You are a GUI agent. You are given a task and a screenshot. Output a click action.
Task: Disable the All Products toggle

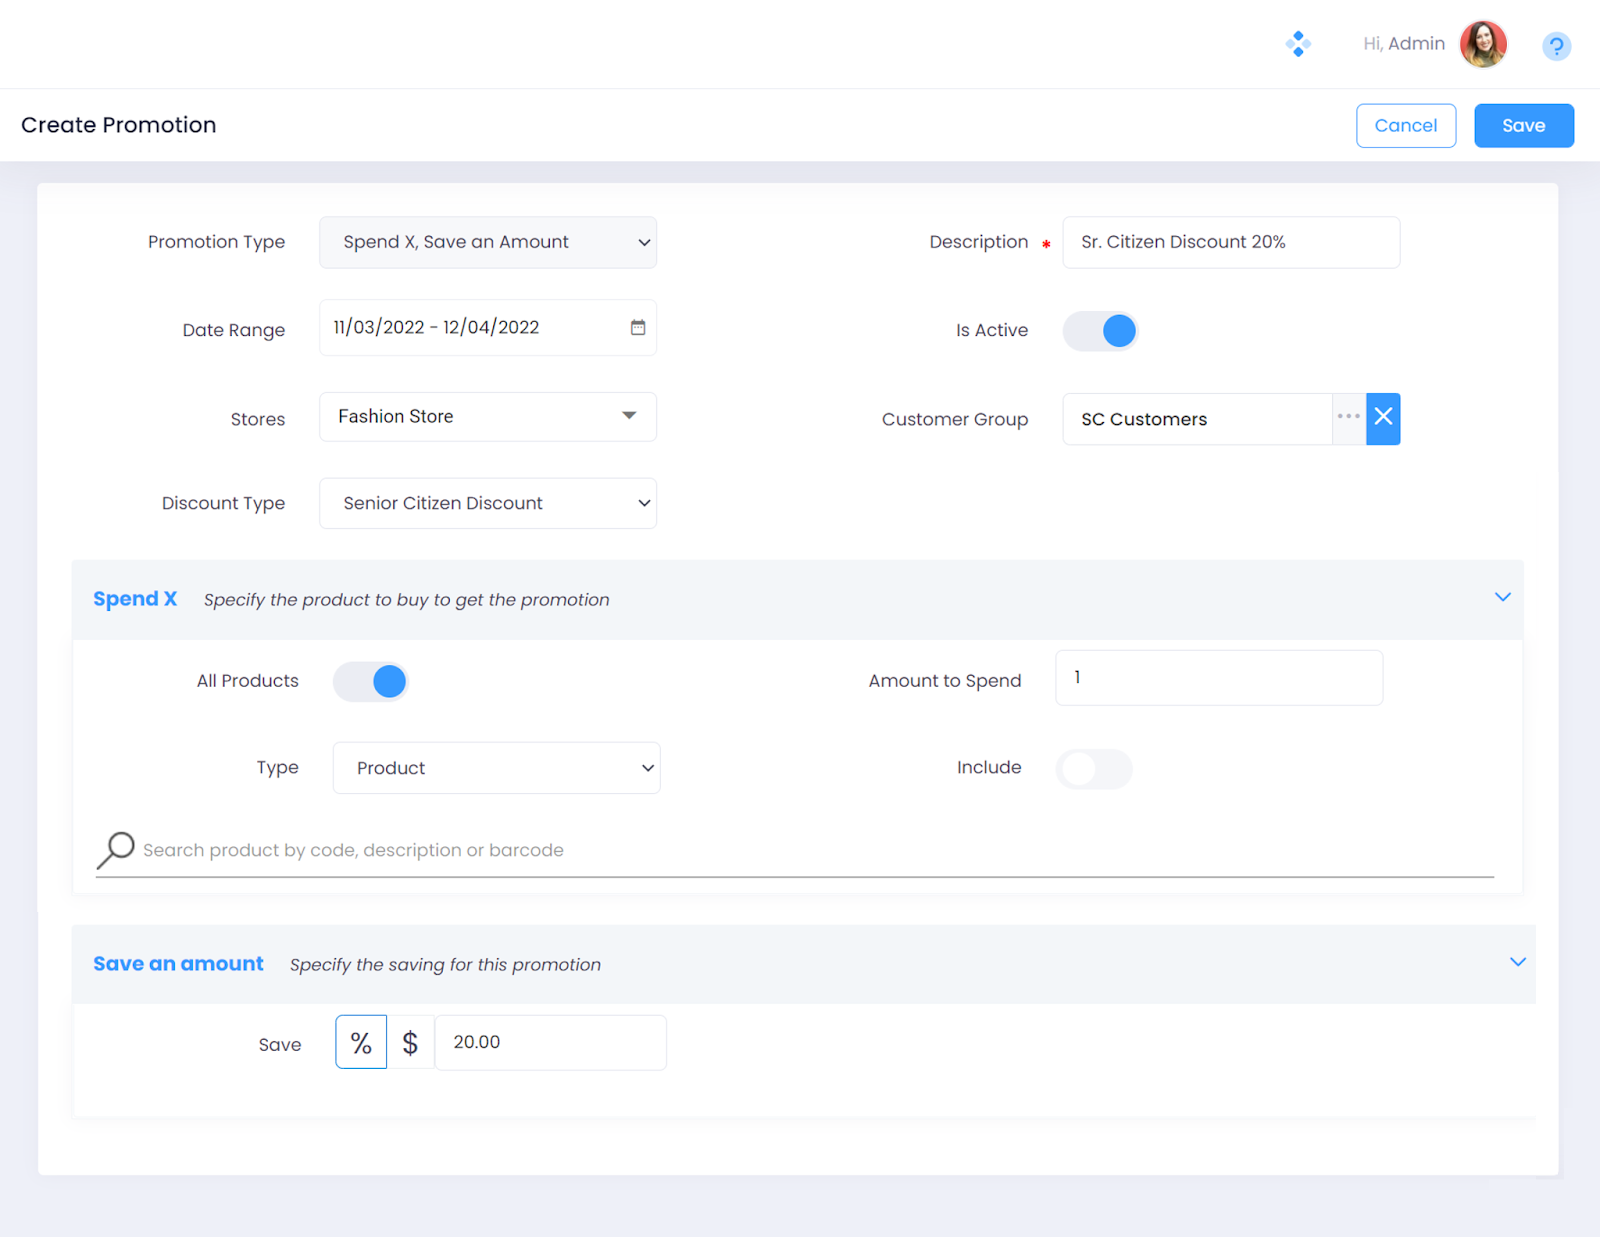(371, 682)
